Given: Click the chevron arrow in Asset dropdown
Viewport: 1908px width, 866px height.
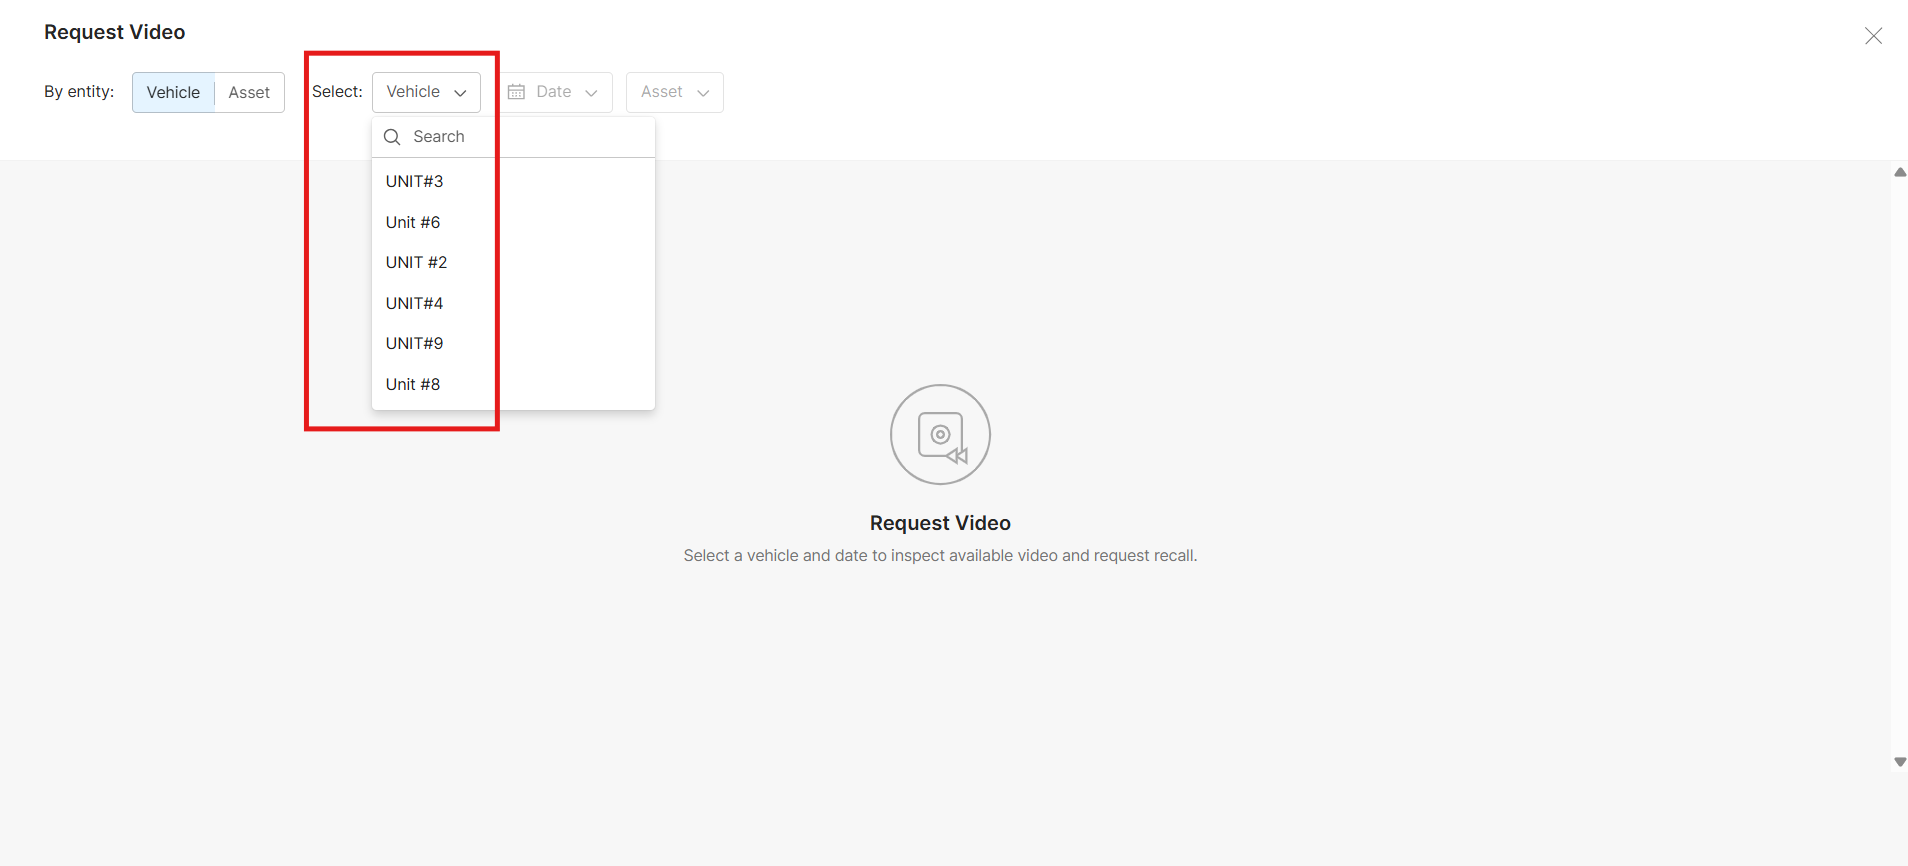Looking at the screenshot, I should (703, 93).
